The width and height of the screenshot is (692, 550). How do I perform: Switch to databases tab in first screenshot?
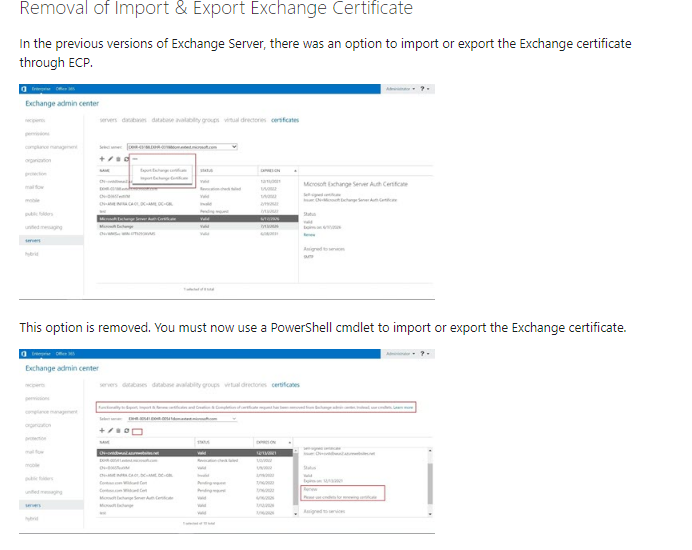[134, 120]
